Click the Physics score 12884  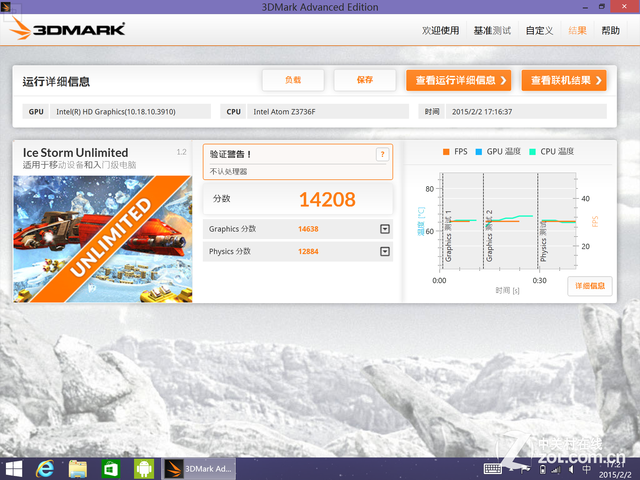308,251
